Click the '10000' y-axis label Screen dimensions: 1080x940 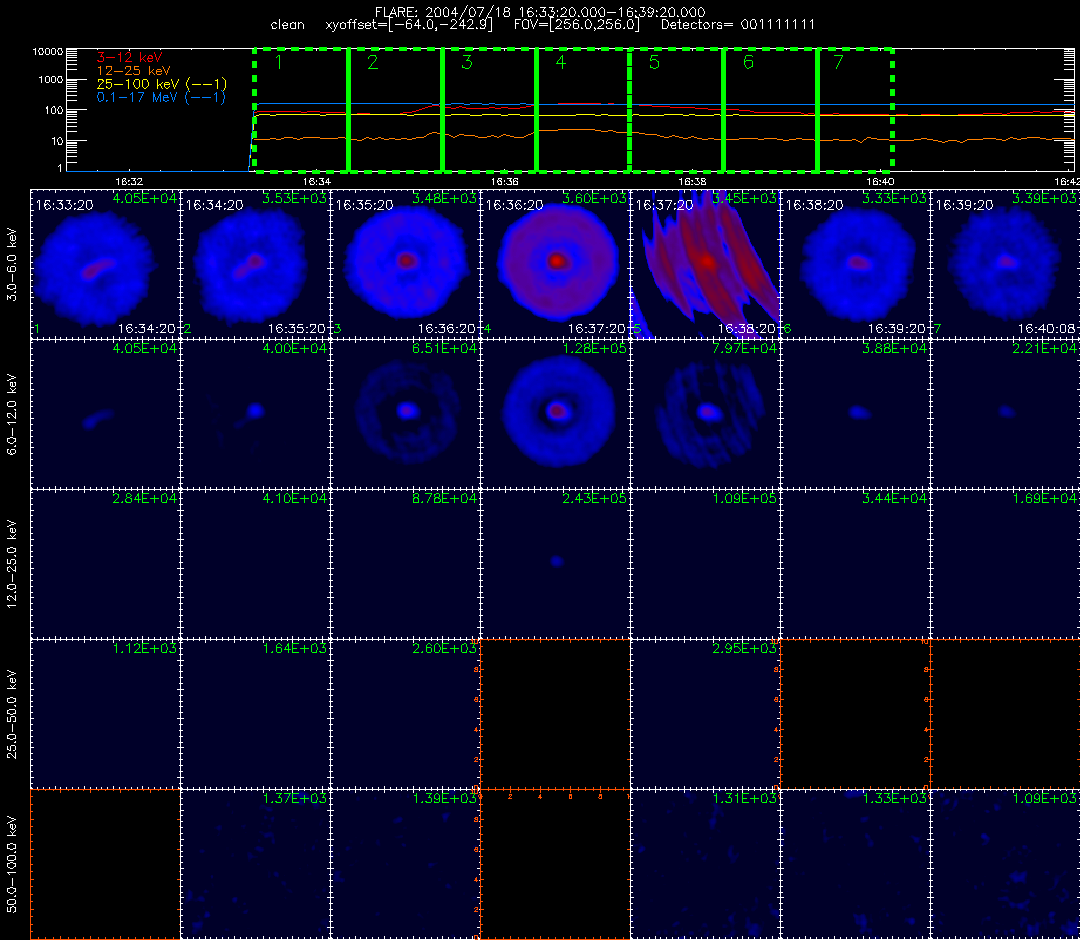coord(48,52)
